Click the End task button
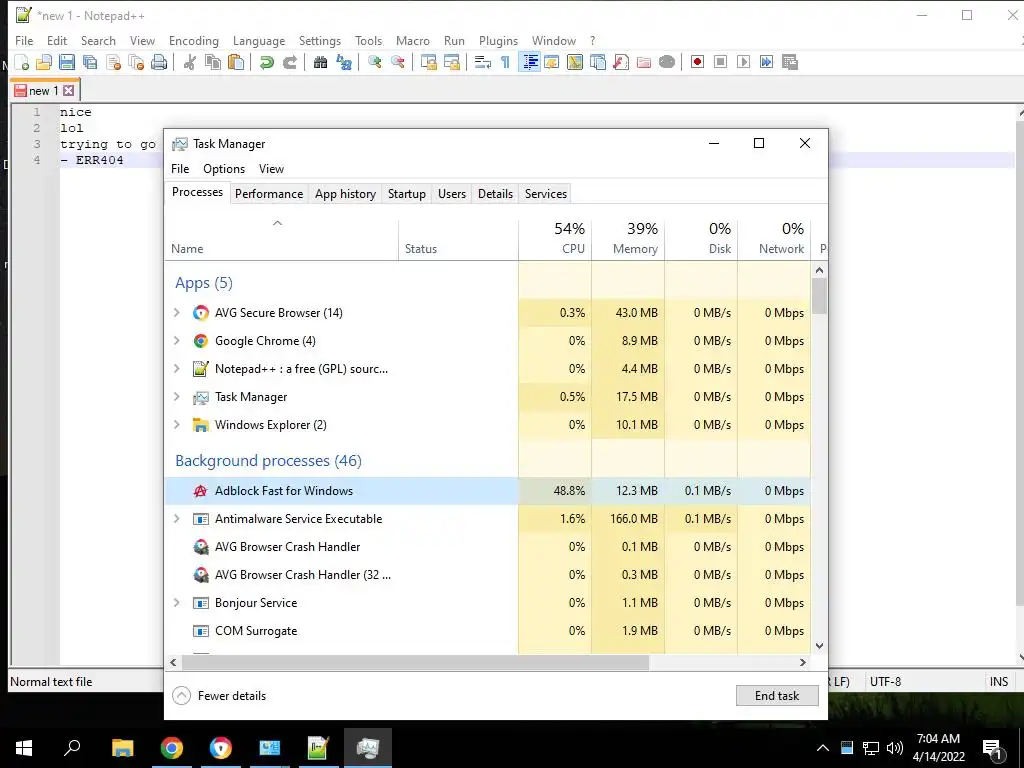This screenshot has height=768, width=1024. pyautogui.click(x=776, y=696)
